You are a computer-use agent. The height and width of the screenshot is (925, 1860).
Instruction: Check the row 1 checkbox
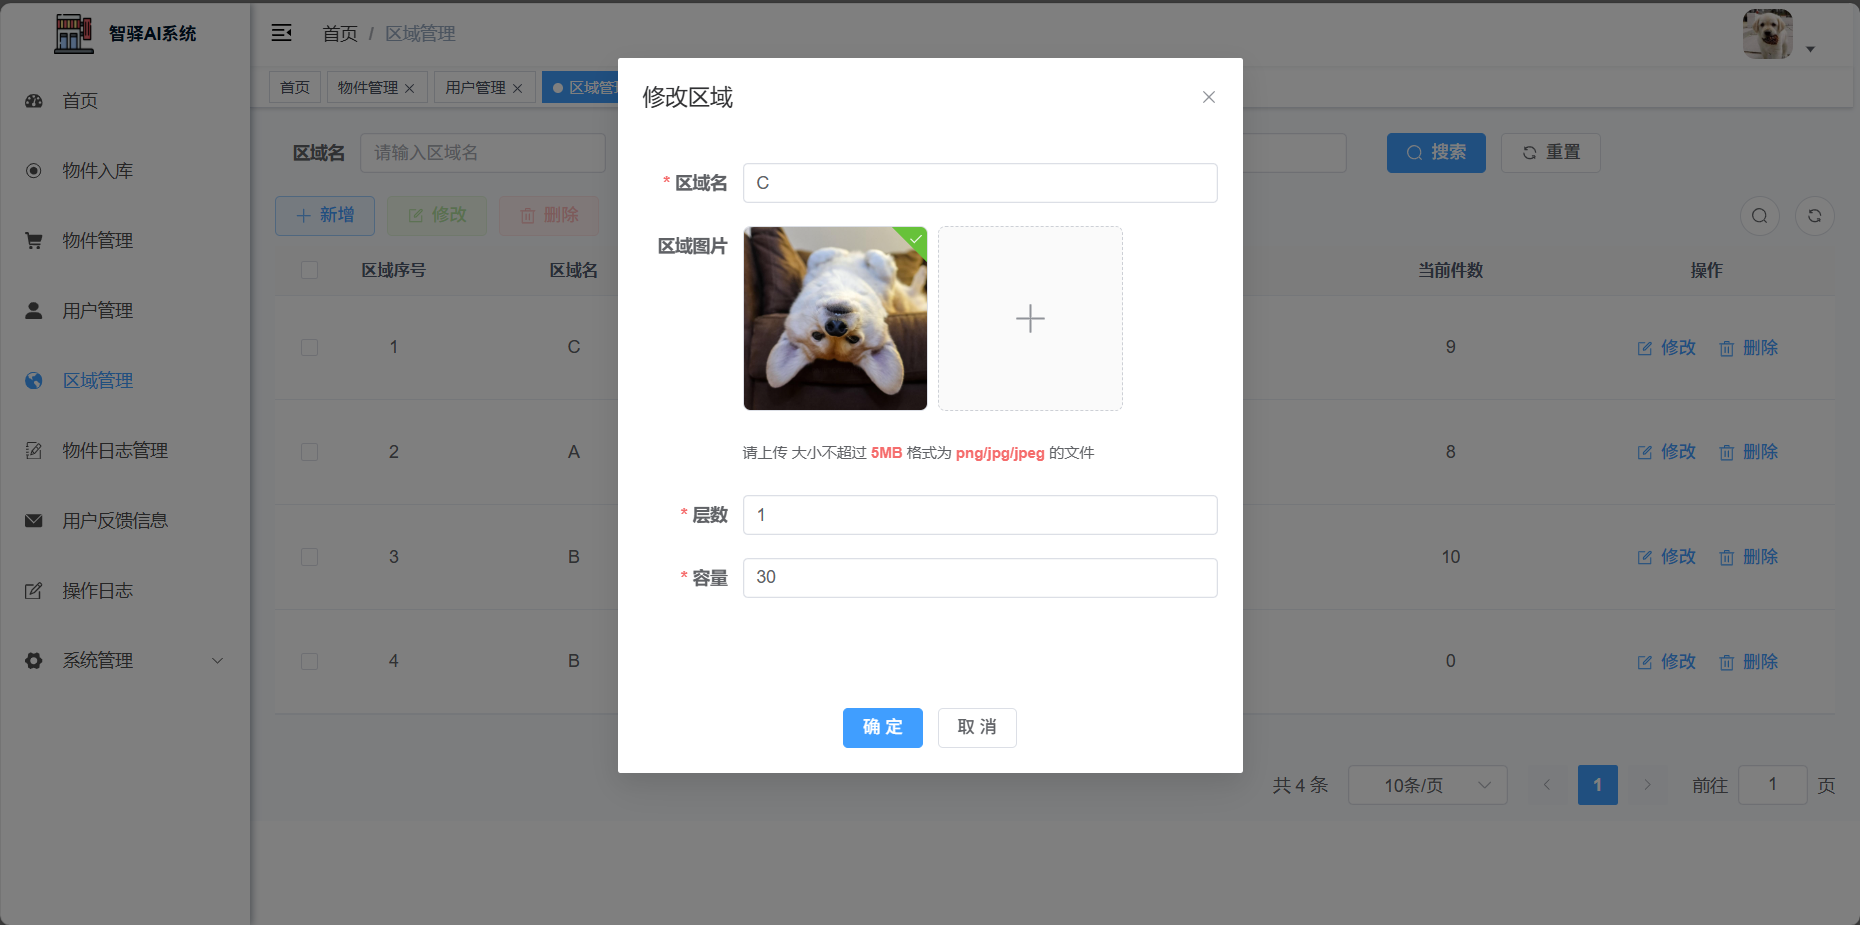click(310, 348)
